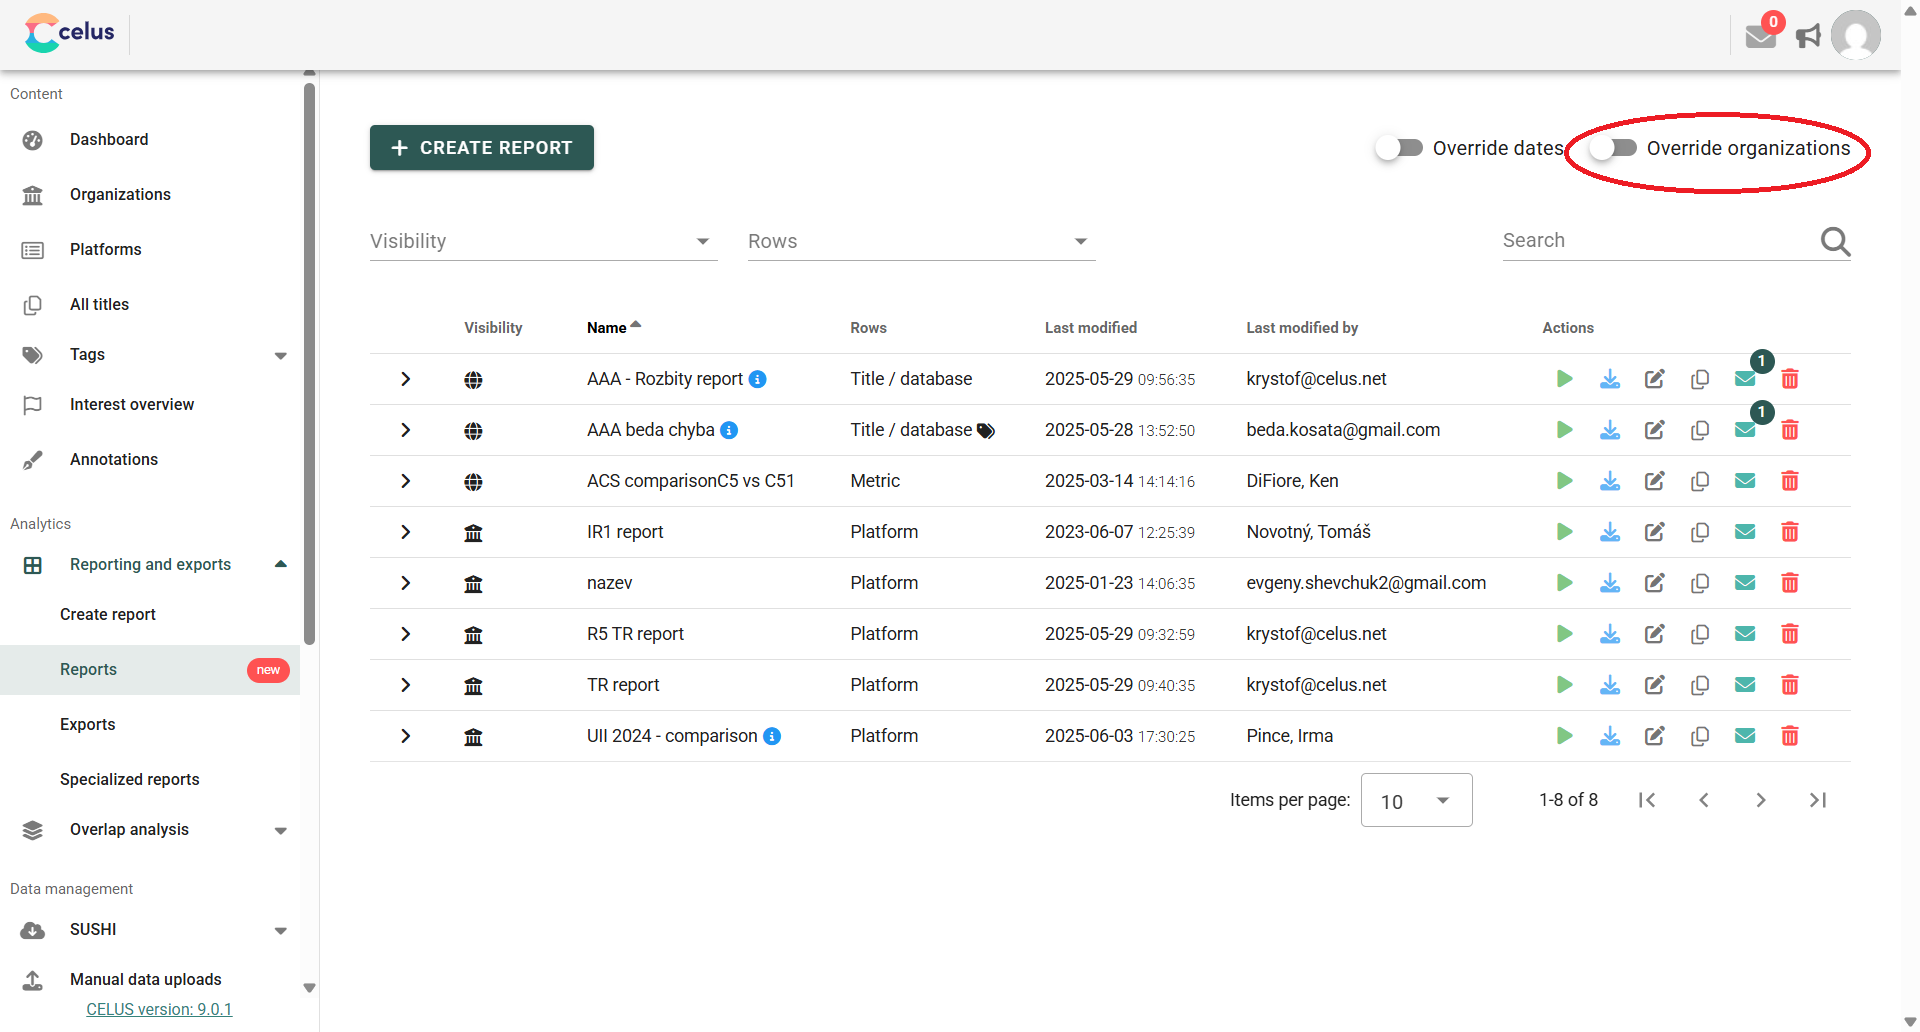Open email settings for AAA - Rozbity report
Image resolution: width=1920 pixels, height=1032 pixels.
click(x=1745, y=379)
